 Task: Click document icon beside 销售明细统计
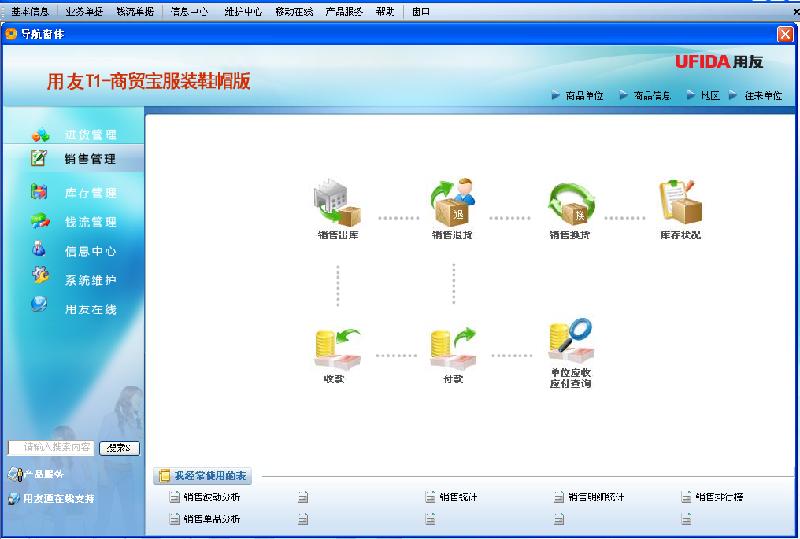click(x=559, y=497)
